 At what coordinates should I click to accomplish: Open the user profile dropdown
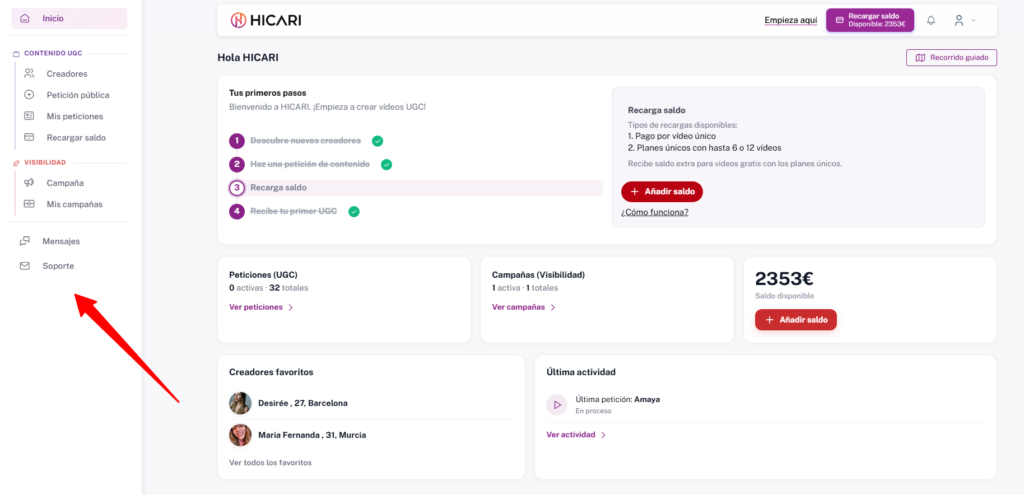coord(964,20)
